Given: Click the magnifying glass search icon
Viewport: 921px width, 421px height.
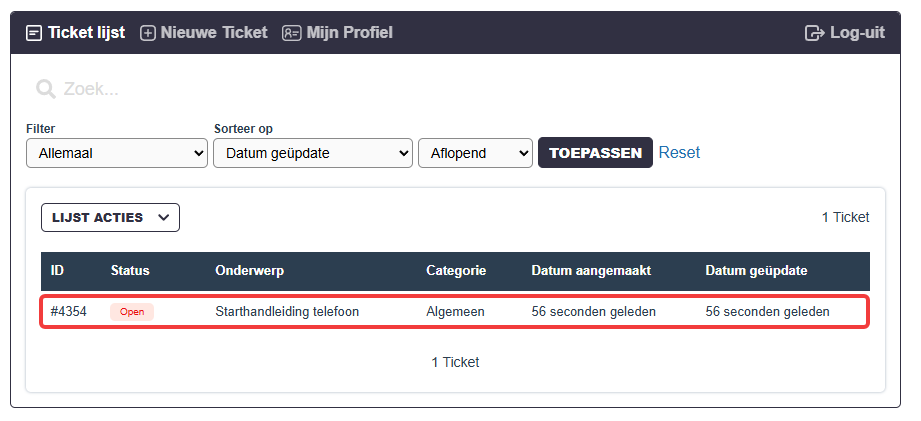Looking at the screenshot, I should tap(45, 89).
